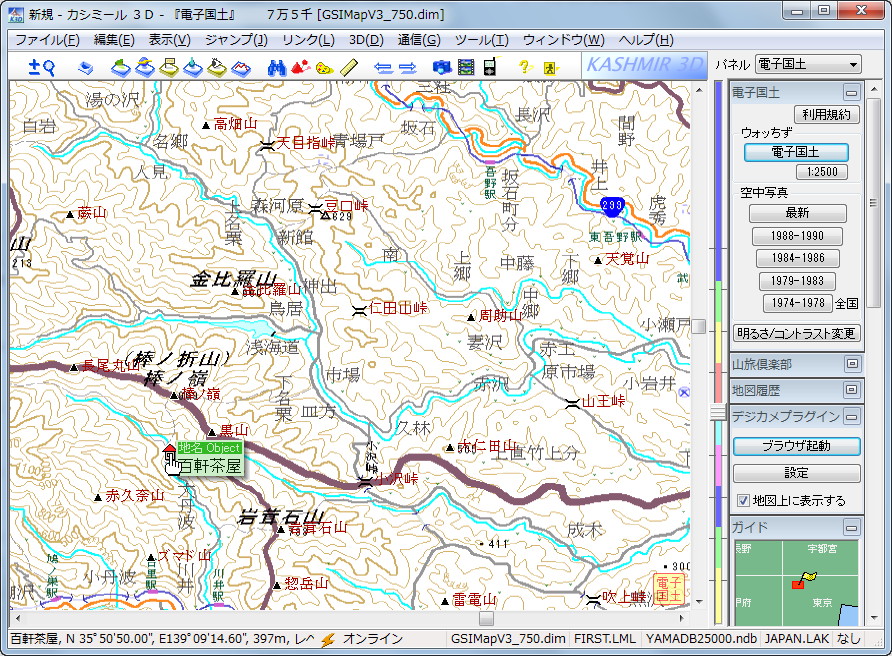
Task: Click the map horizontal scrollbar thumb
Action: pyautogui.click(x=486, y=618)
